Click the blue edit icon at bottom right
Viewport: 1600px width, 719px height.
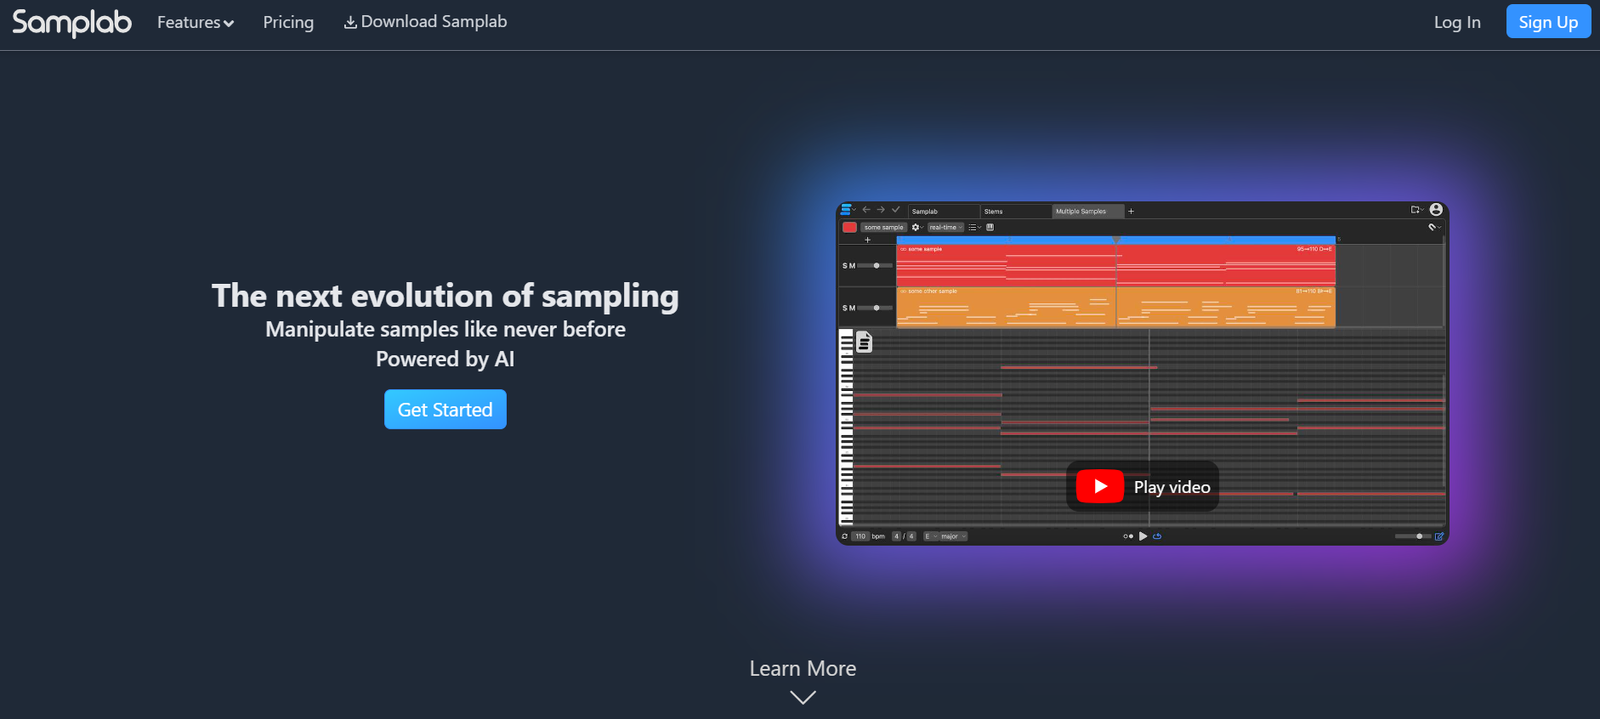(x=1439, y=536)
